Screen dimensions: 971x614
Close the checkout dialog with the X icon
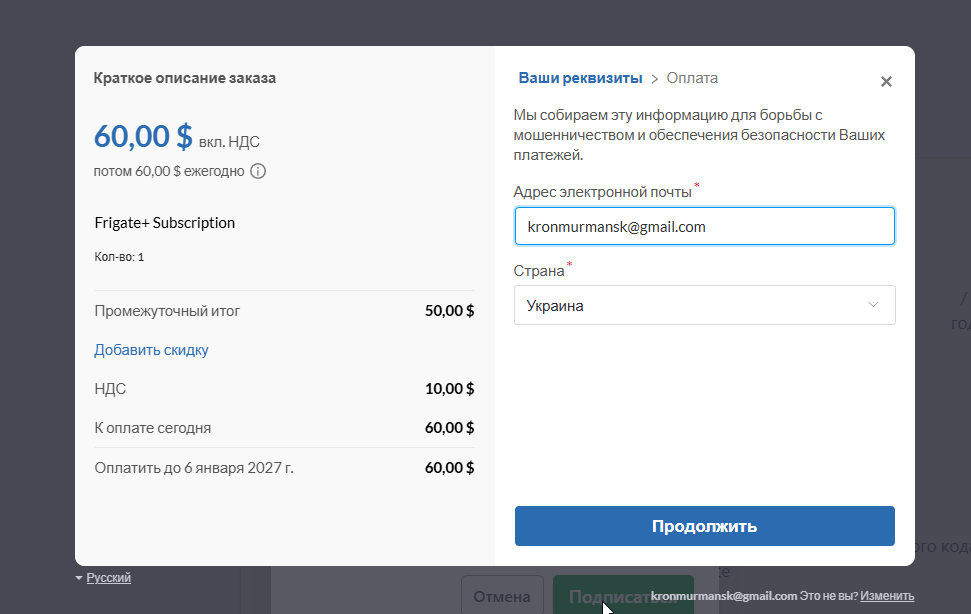[x=886, y=82]
